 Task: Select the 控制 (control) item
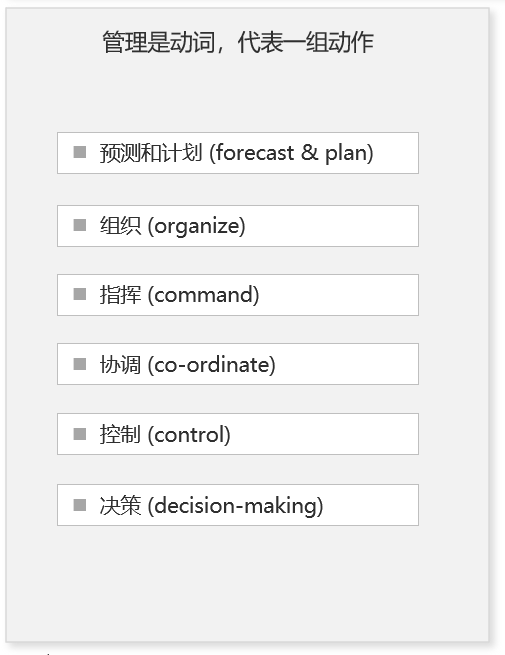pos(238,434)
